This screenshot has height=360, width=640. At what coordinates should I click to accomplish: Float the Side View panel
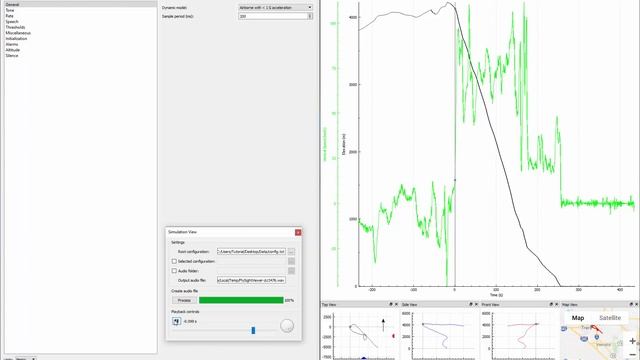coord(471,304)
